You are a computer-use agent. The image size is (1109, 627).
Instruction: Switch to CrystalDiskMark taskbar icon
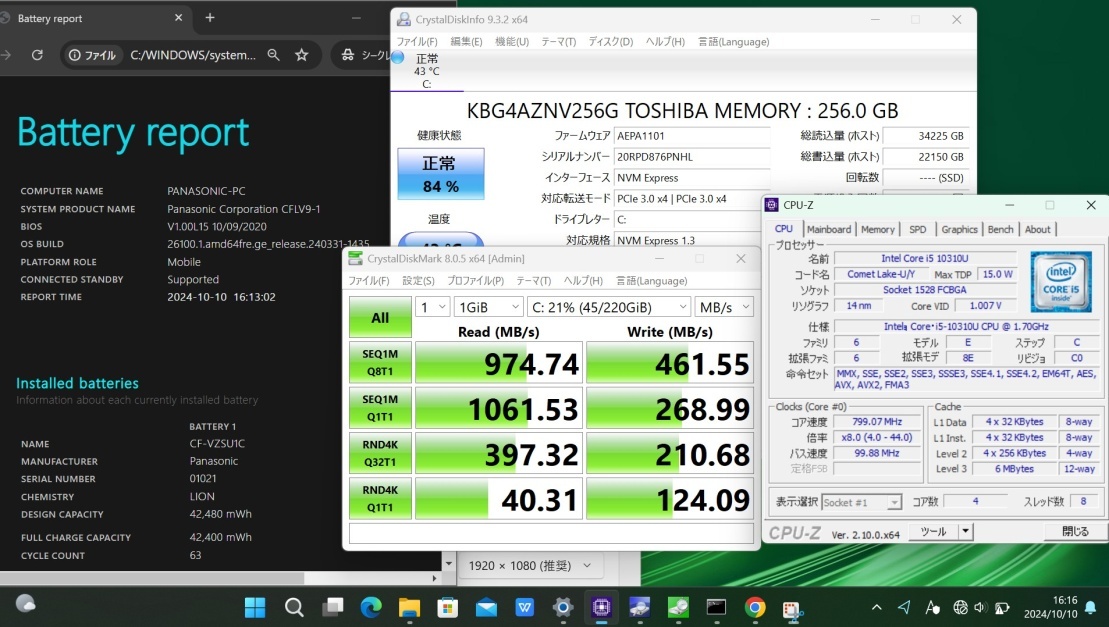[x=678, y=607]
